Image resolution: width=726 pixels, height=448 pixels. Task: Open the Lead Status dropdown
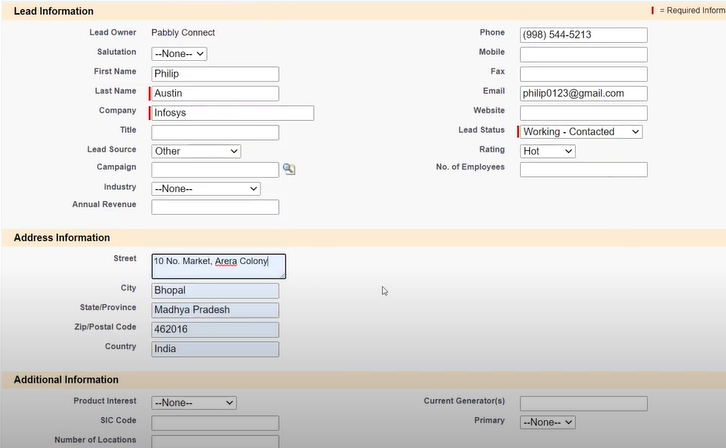pyautogui.click(x=581, y=132)
